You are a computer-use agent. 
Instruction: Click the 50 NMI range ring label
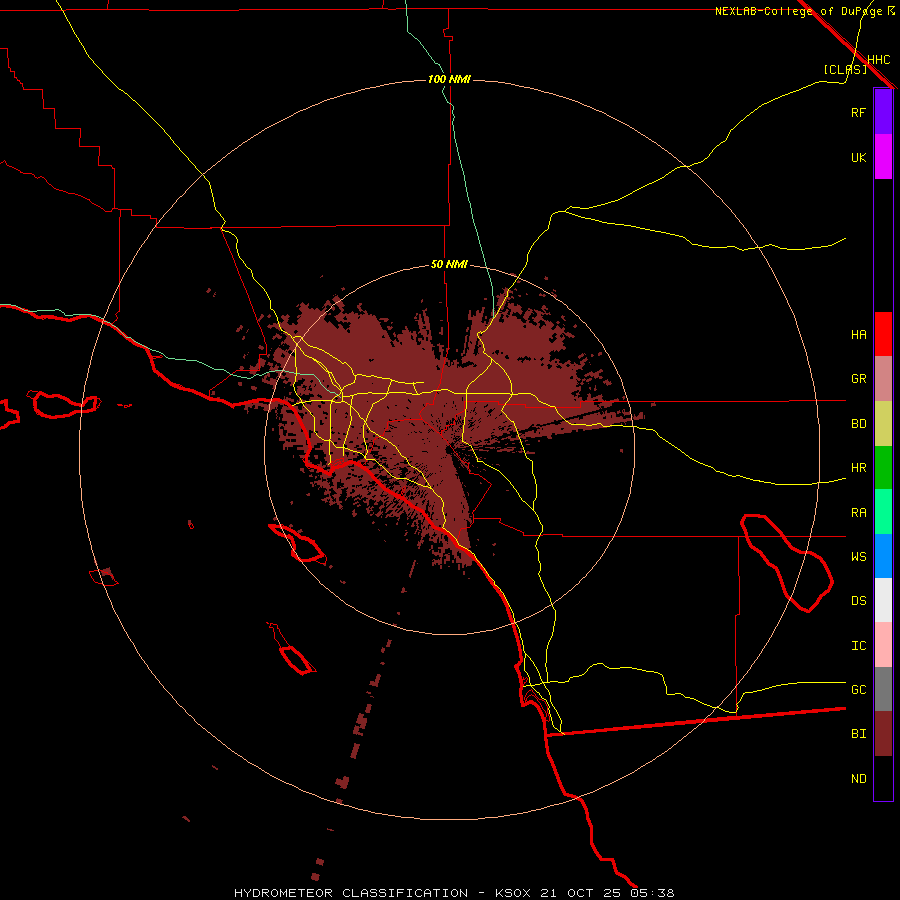pos(449,264)
